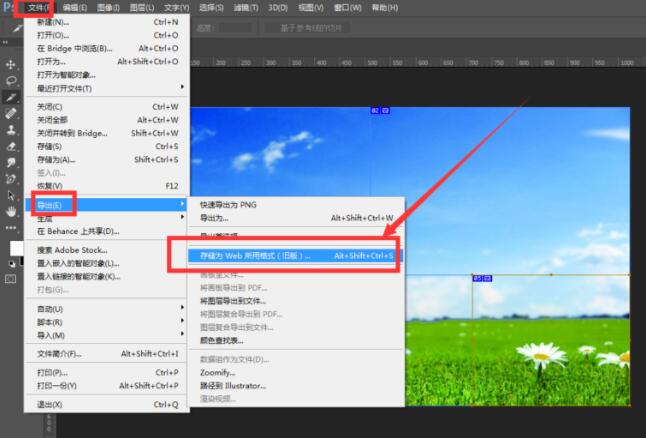
Task: Choose 在 Behance 上共享(D)... entry
Action: click(107, 231)
